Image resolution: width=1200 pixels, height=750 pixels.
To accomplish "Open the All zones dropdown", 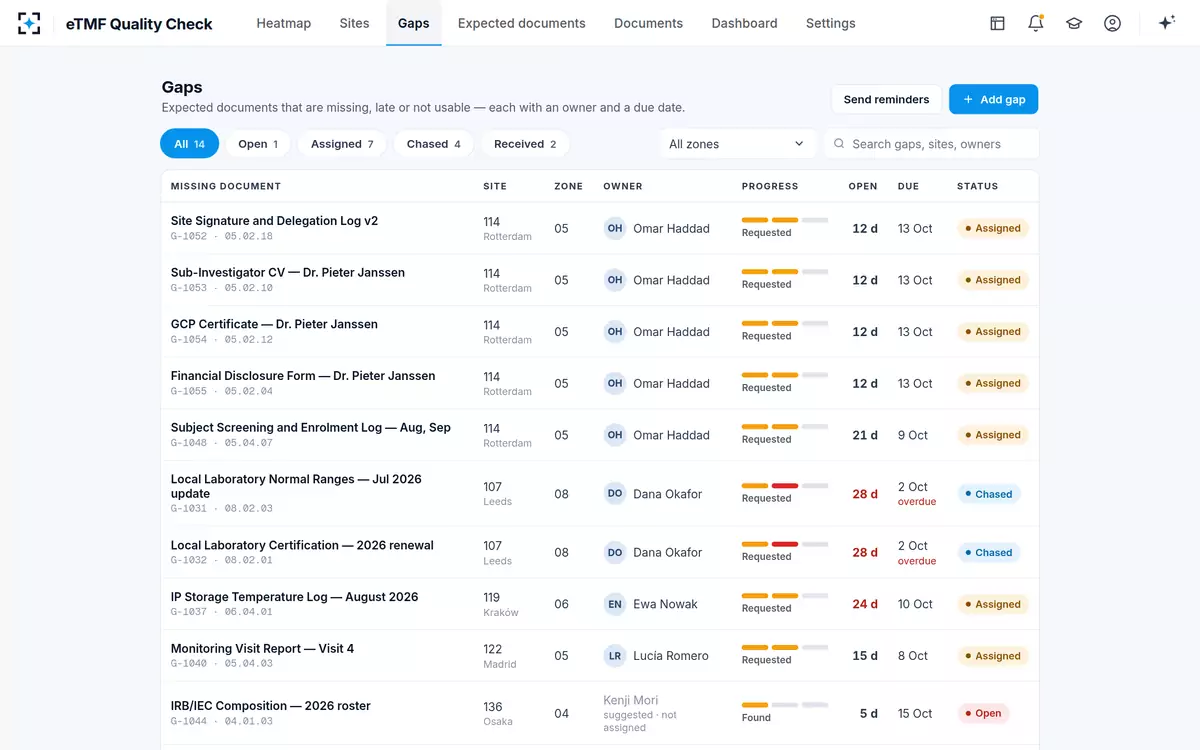I will pyautogui.click(x=737, y=144).
